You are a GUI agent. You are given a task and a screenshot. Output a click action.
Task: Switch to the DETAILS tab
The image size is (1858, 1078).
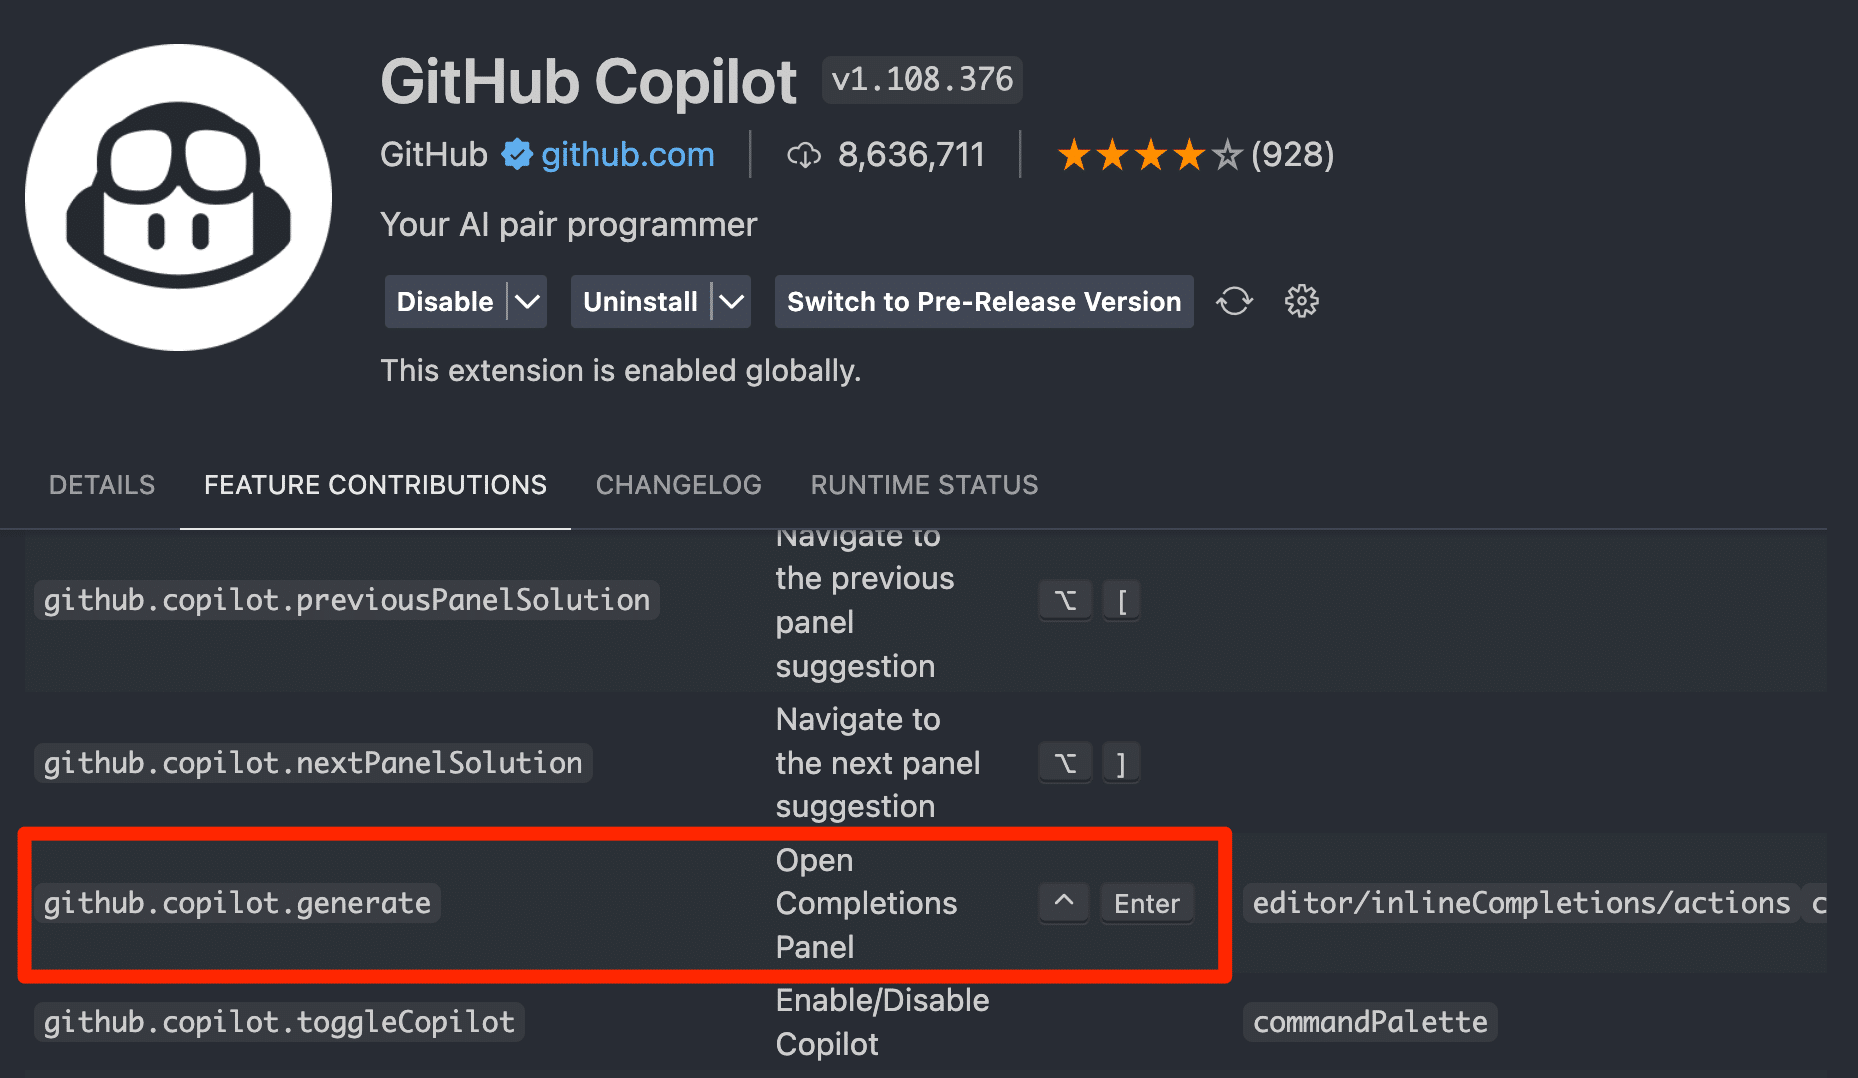101,485
